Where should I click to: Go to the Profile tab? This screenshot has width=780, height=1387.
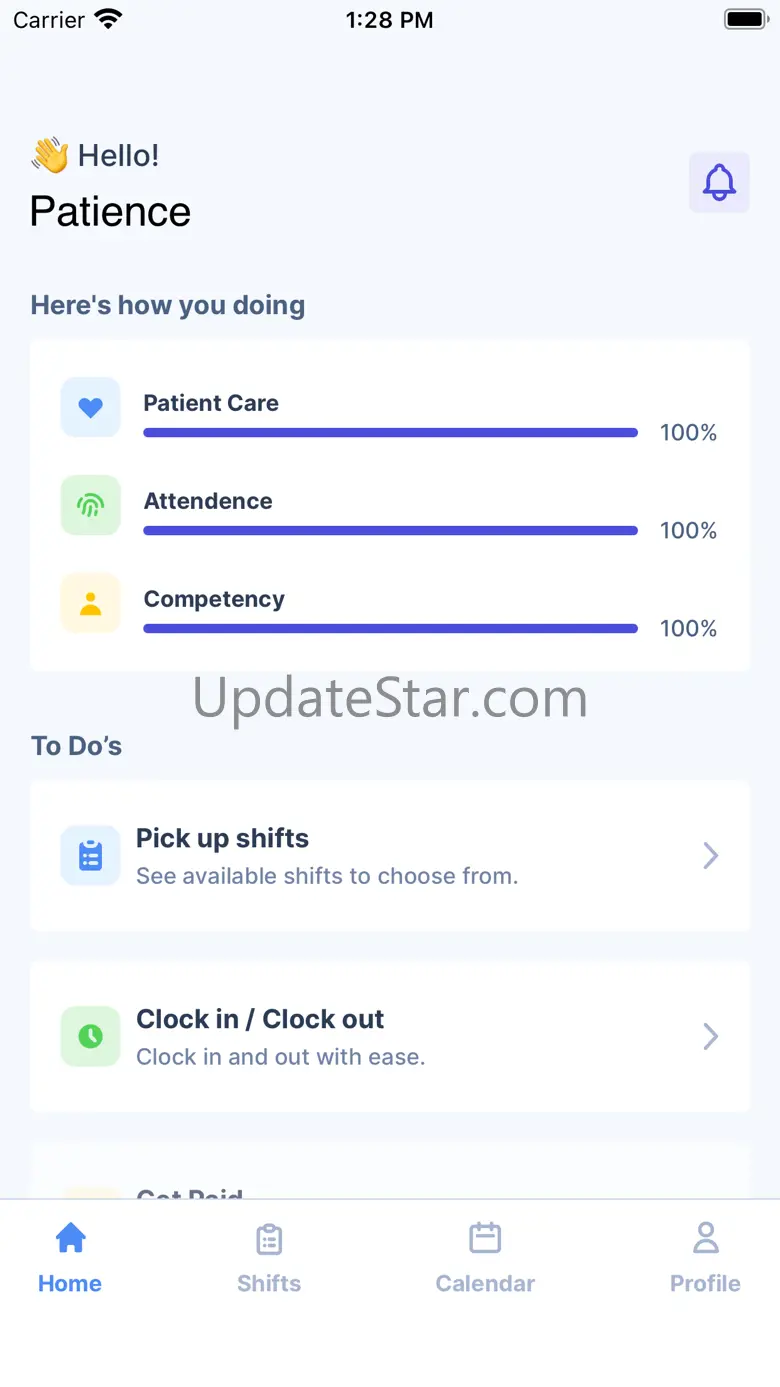point(705,1257)
